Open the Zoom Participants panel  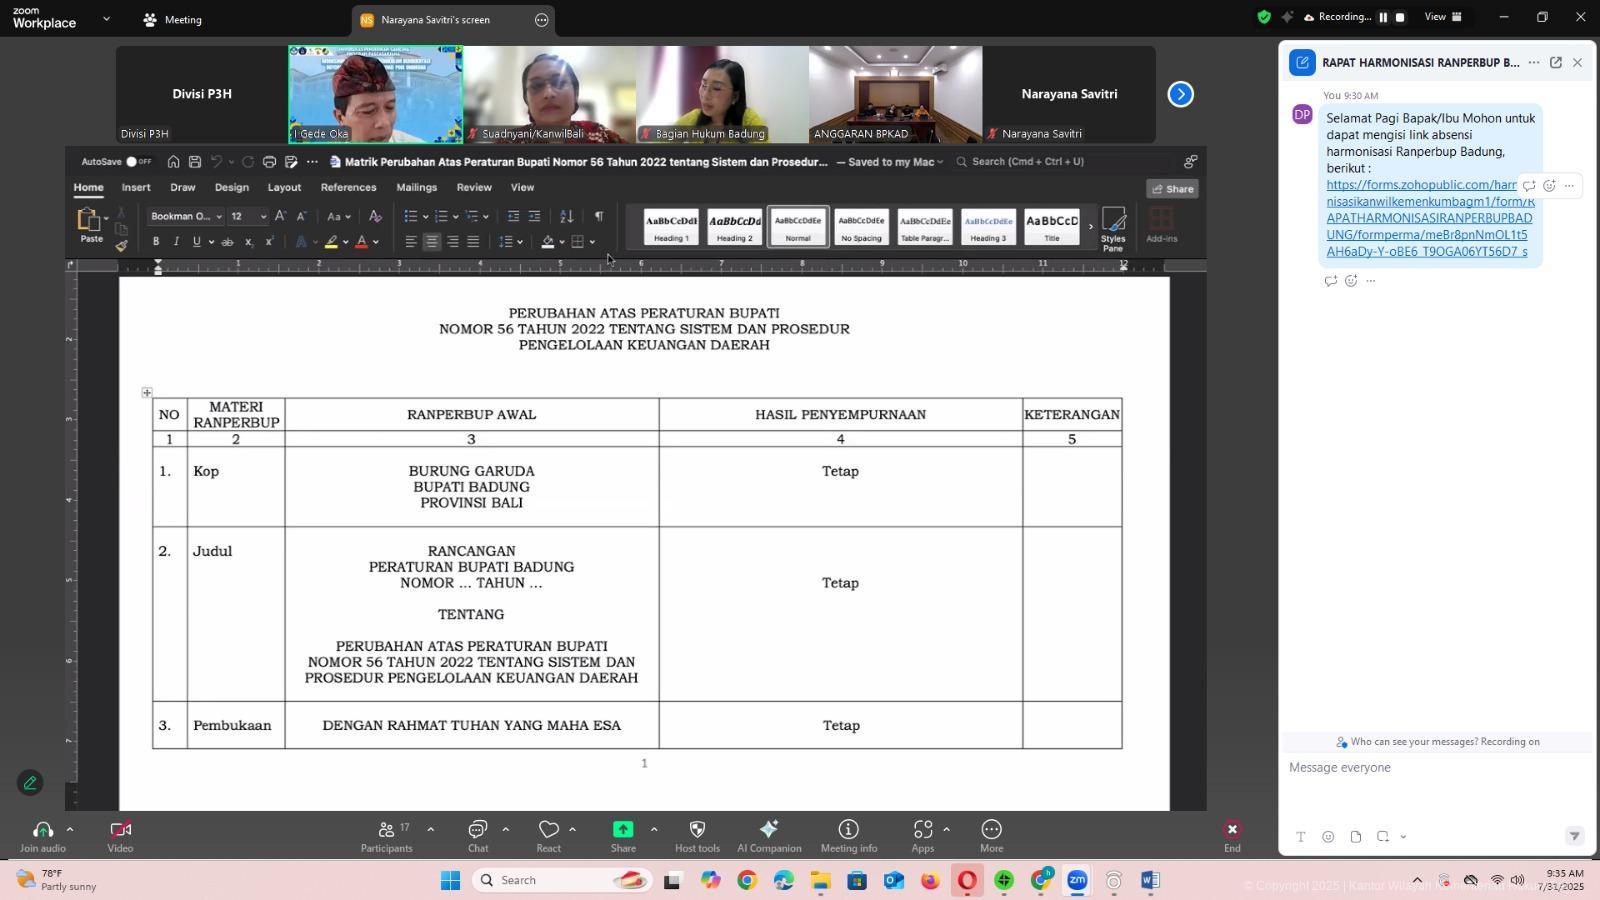click(x=386, y=836)
